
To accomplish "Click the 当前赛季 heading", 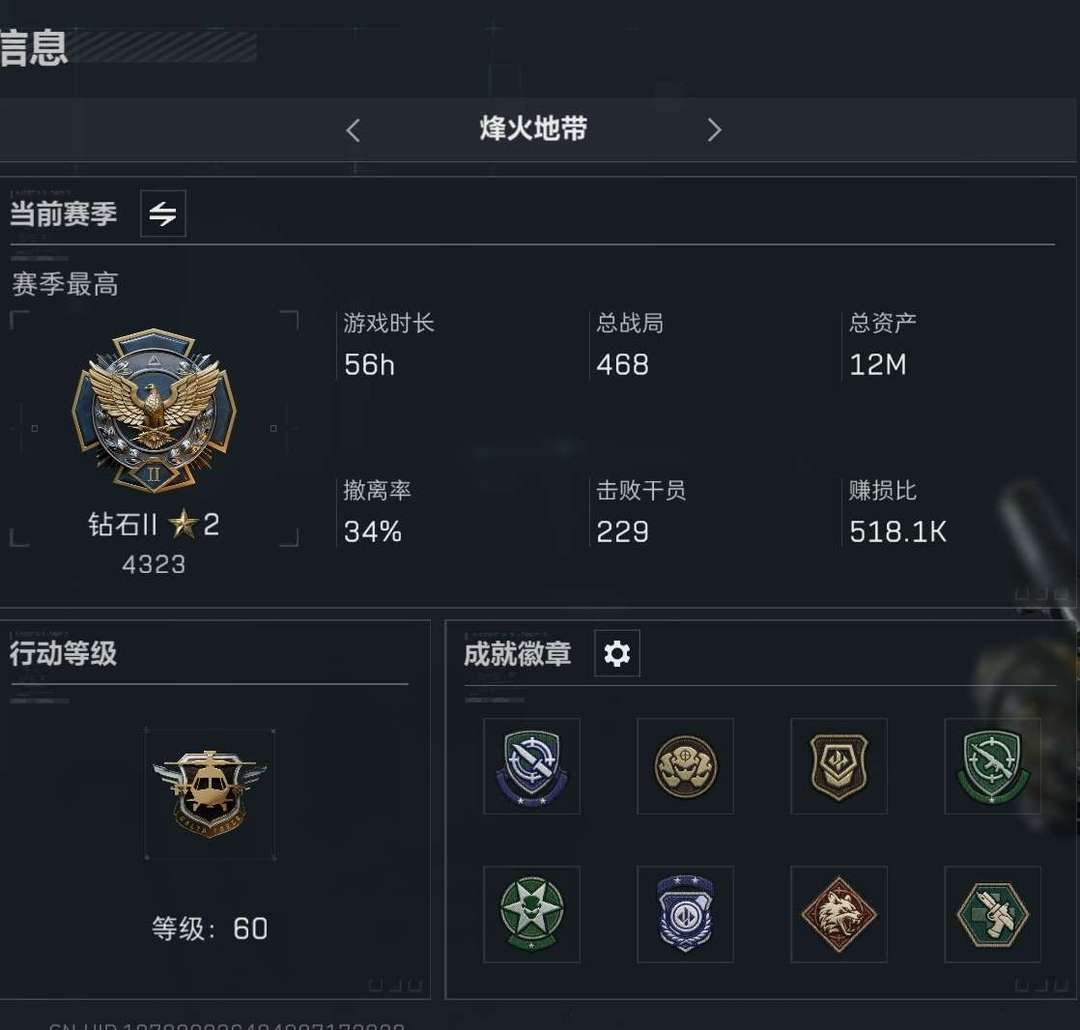I will pyautogui.click(x=63, y=214).
